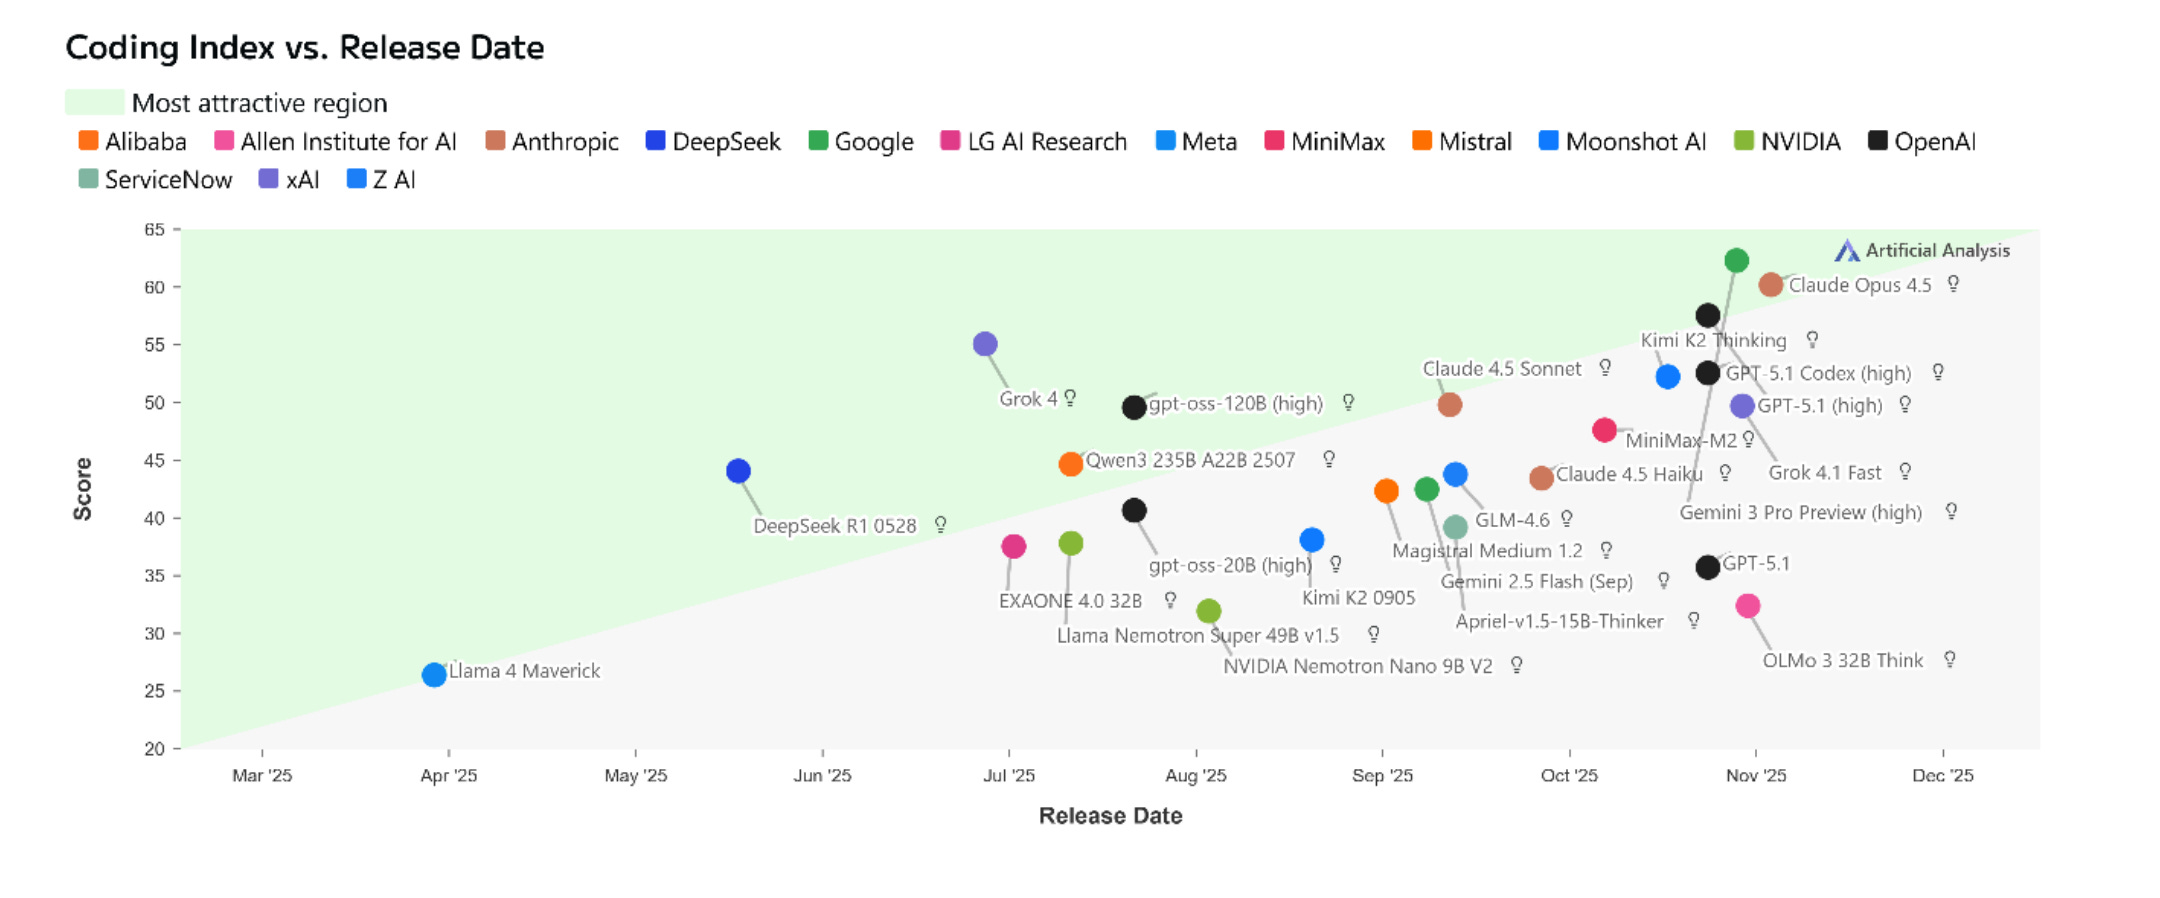The width and height of the screenshot is (2160, 898).
Task: Click the lightbulb icon after Qwen3 235B A22B 2507
Action: click(1329, 460)
